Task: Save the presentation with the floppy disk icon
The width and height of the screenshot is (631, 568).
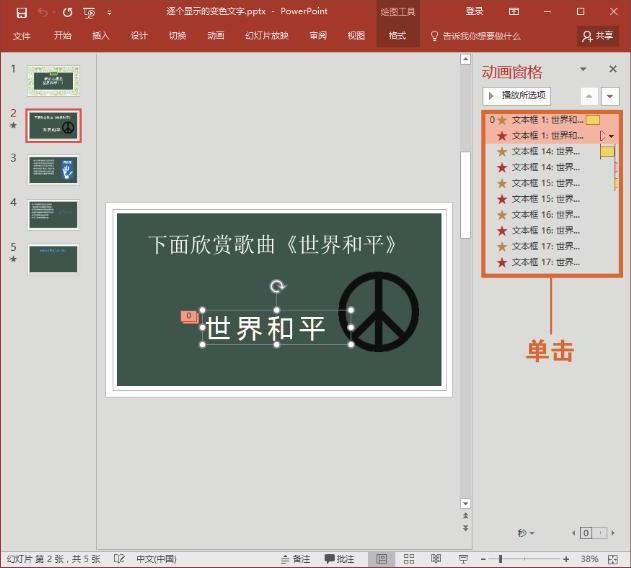Action: click(22, 12)
